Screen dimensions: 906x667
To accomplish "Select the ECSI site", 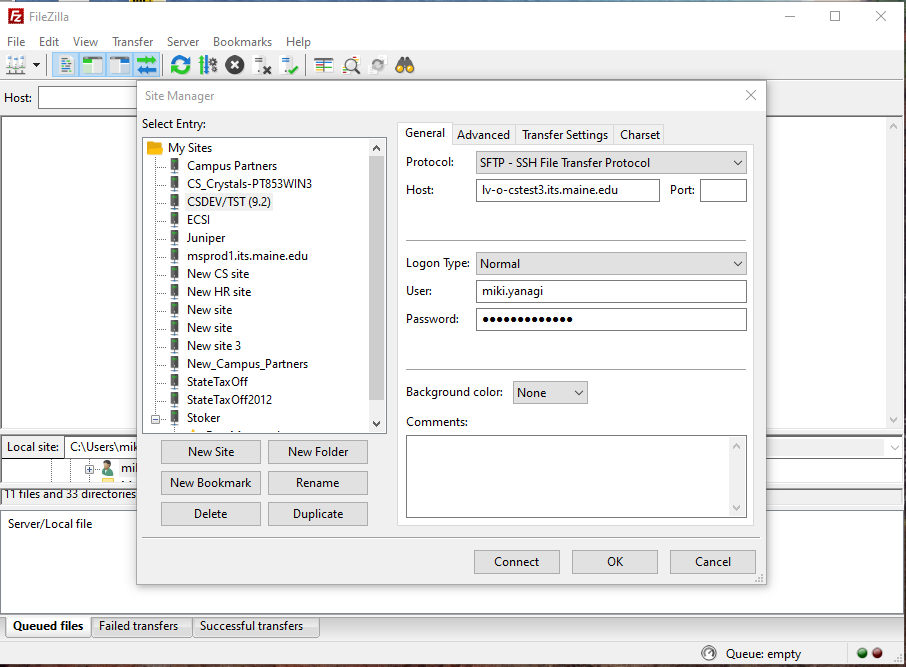I will point(198,220).
